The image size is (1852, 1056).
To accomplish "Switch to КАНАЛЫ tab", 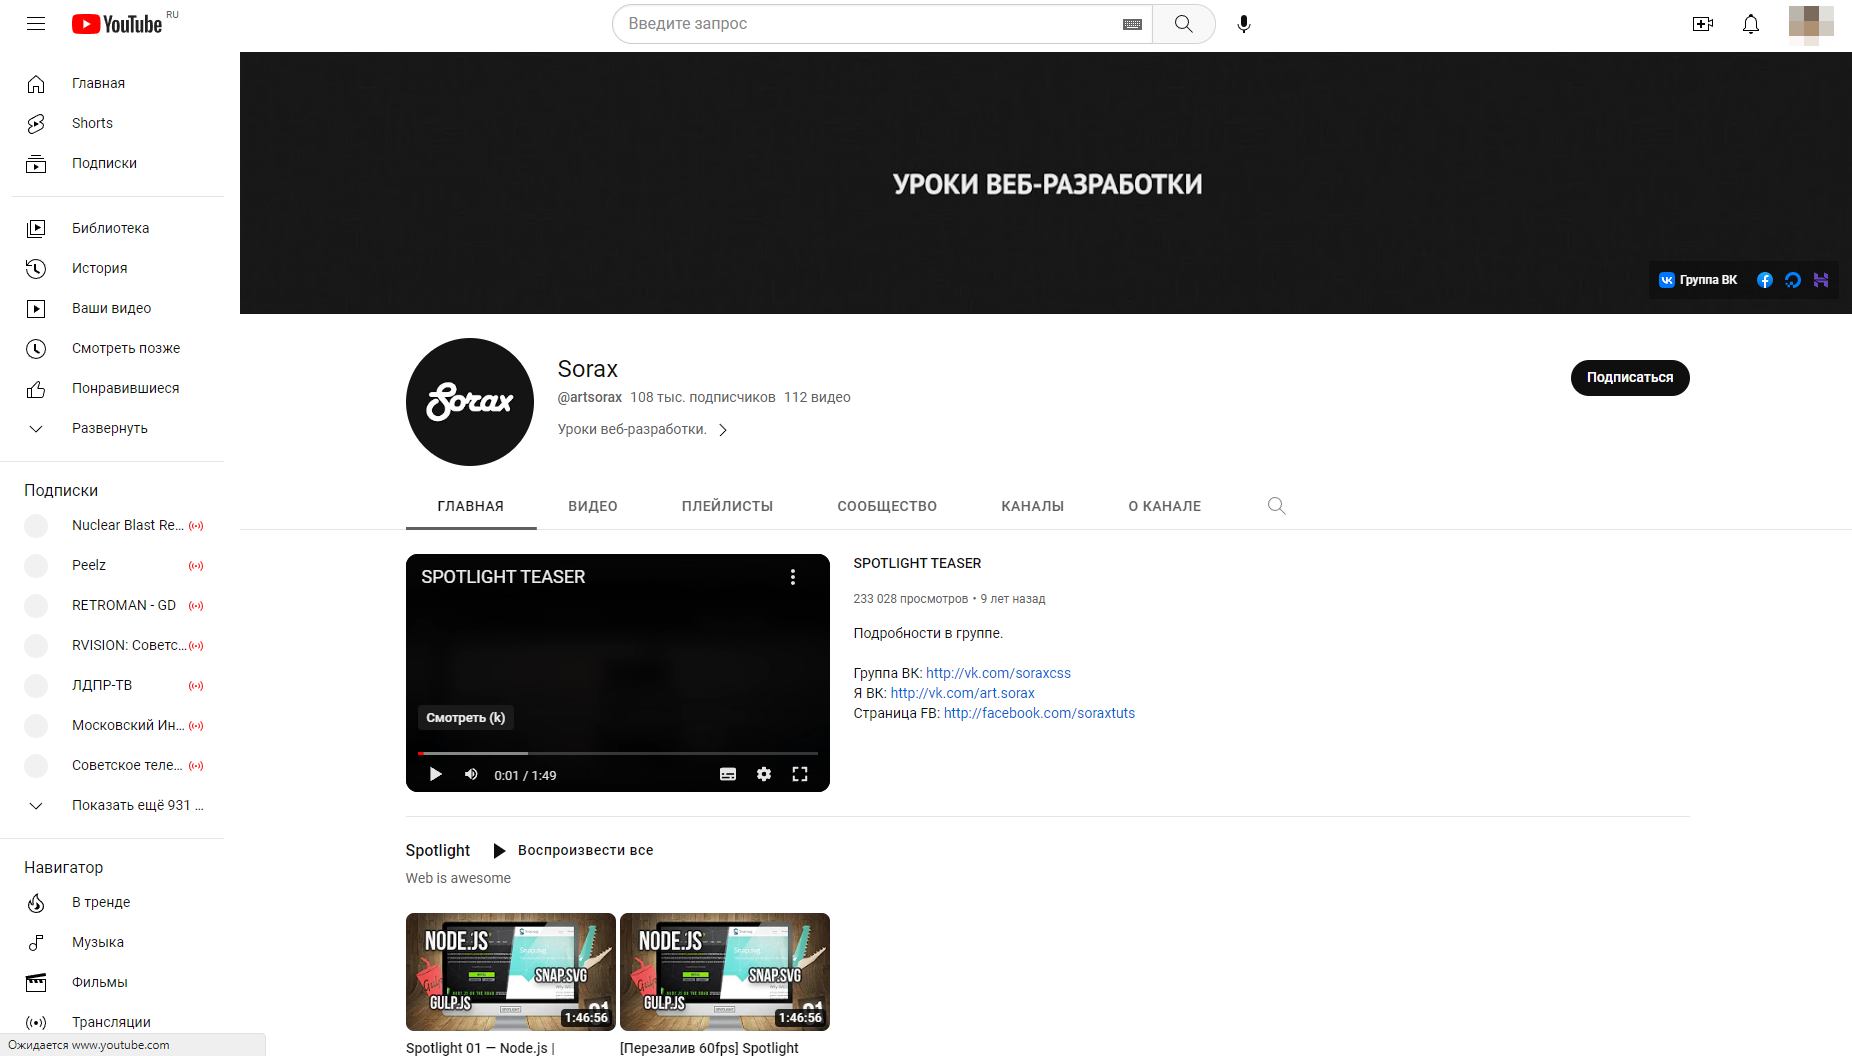I will pyautogui.click(x=1033, y=506).
